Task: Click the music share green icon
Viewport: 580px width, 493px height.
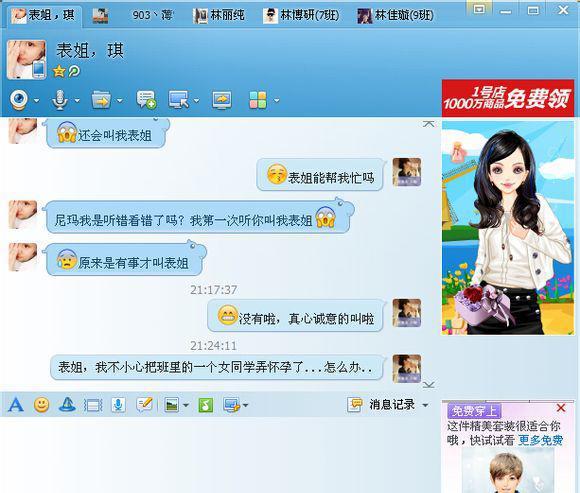Action: click(x=206, y=405)
